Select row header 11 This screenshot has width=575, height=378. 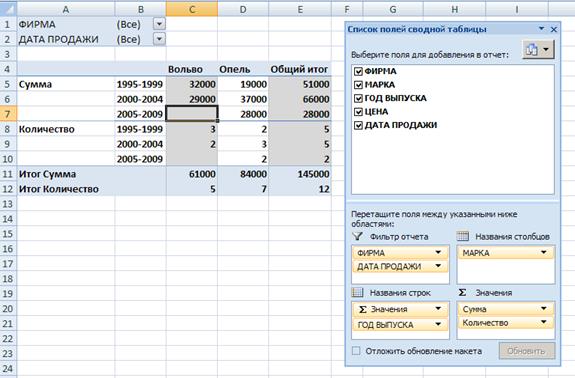coord(8,174)
